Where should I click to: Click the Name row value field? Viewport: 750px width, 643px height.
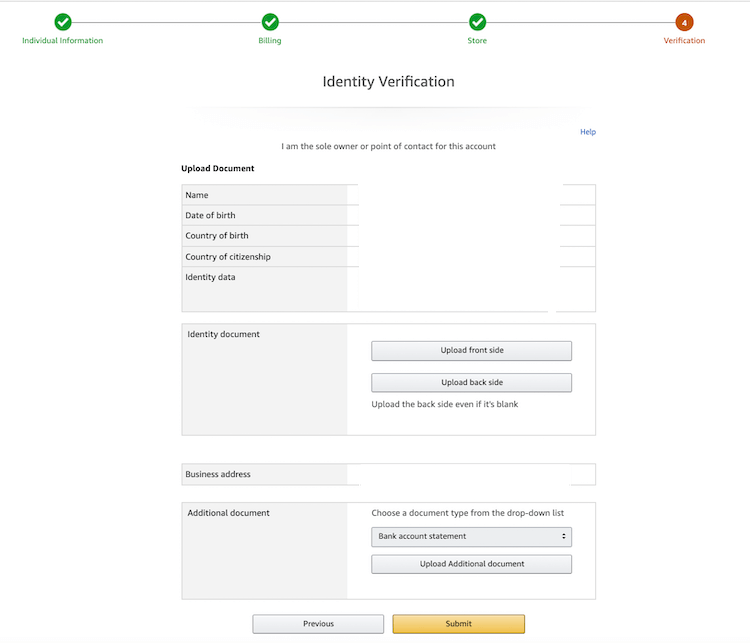tap(470, 195)
